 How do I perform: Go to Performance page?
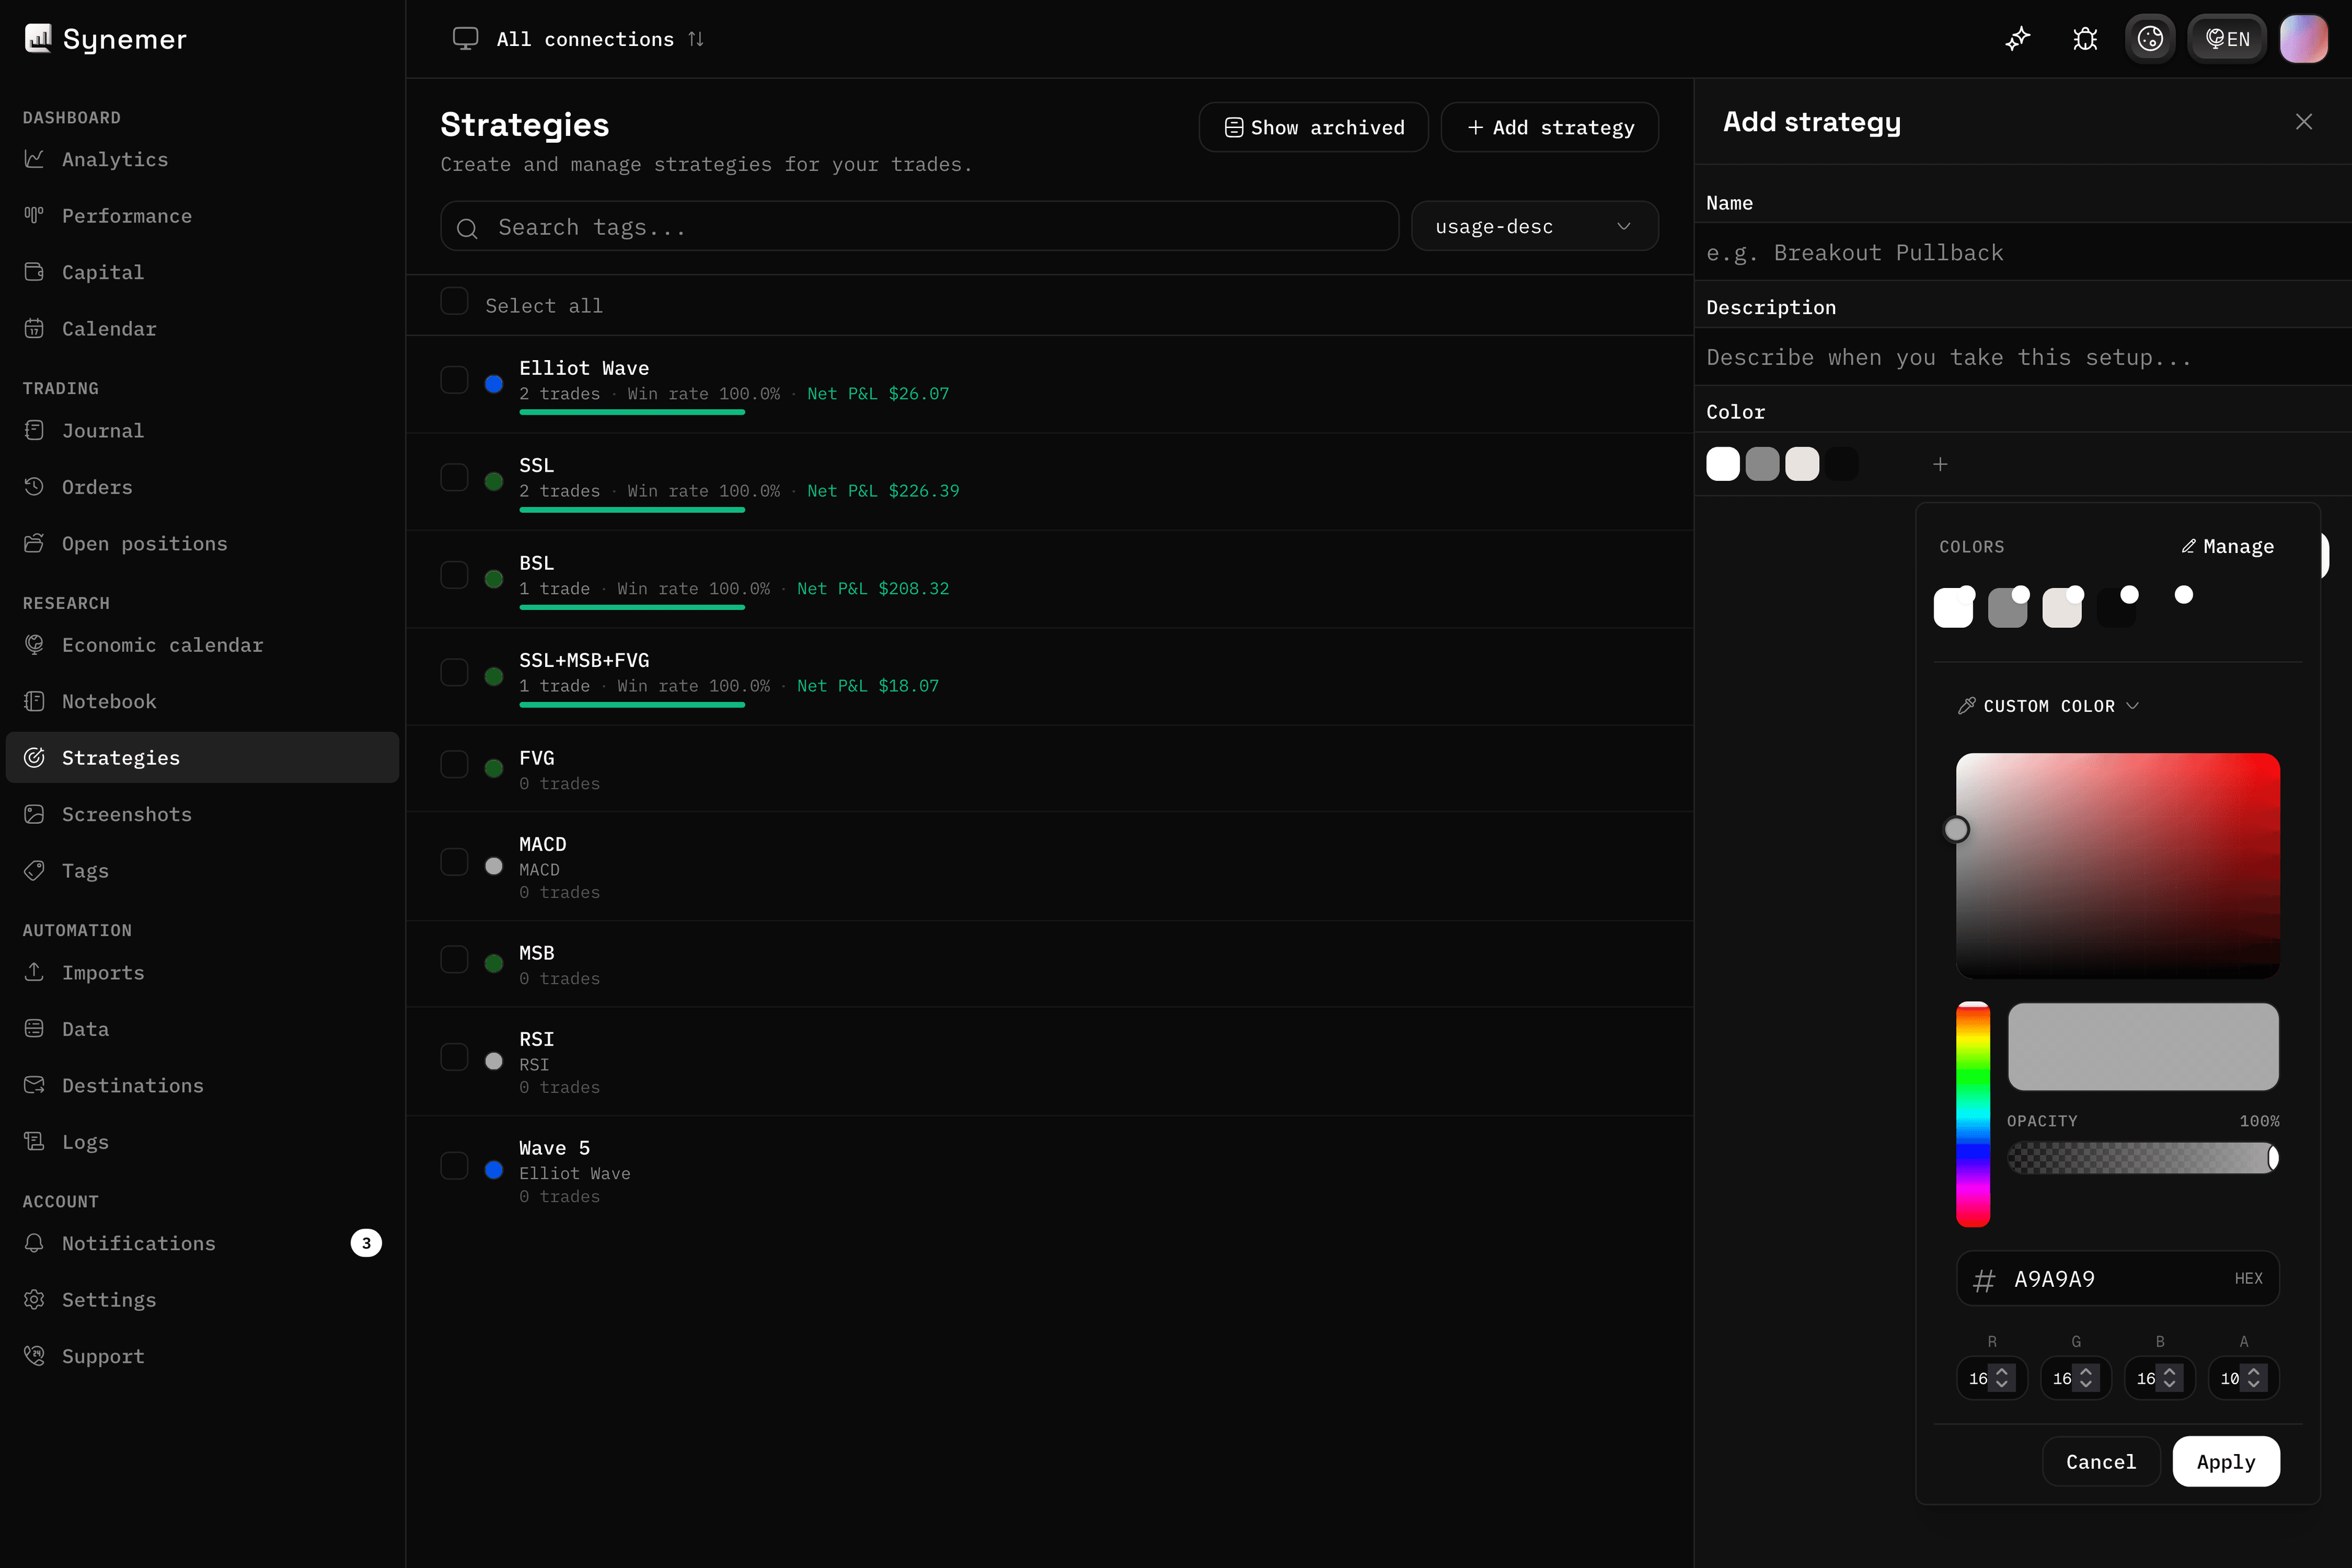202,216
